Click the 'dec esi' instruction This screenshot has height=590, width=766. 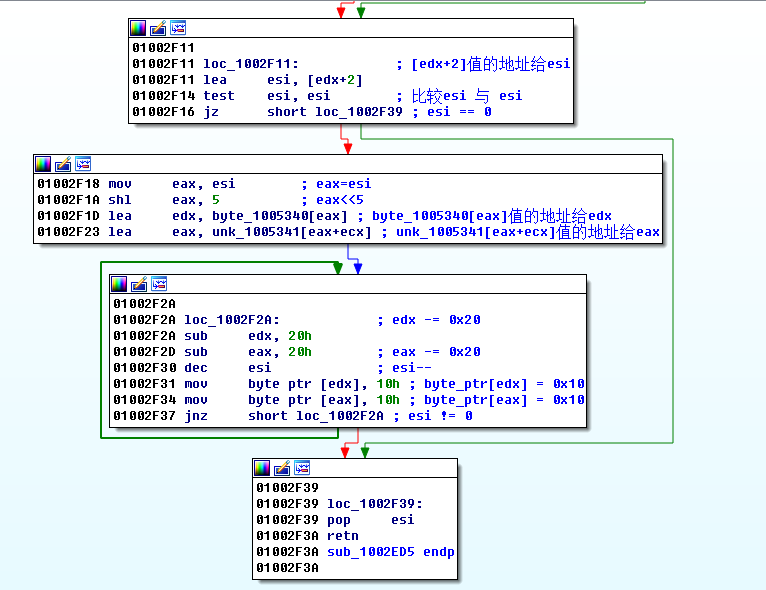(x=228, y=368)
